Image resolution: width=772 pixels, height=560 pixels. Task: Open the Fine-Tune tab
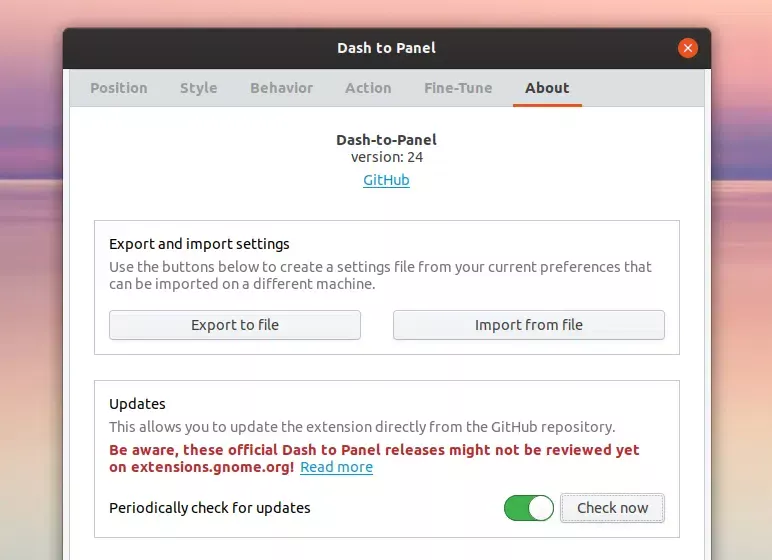point(458,88)
